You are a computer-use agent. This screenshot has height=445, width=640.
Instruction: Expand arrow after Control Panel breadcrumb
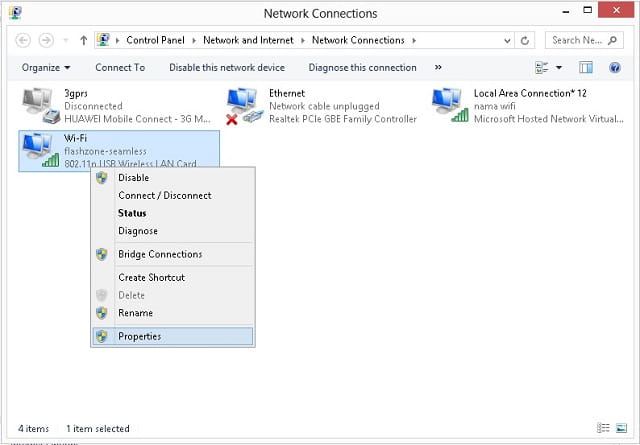pos(194,40)
